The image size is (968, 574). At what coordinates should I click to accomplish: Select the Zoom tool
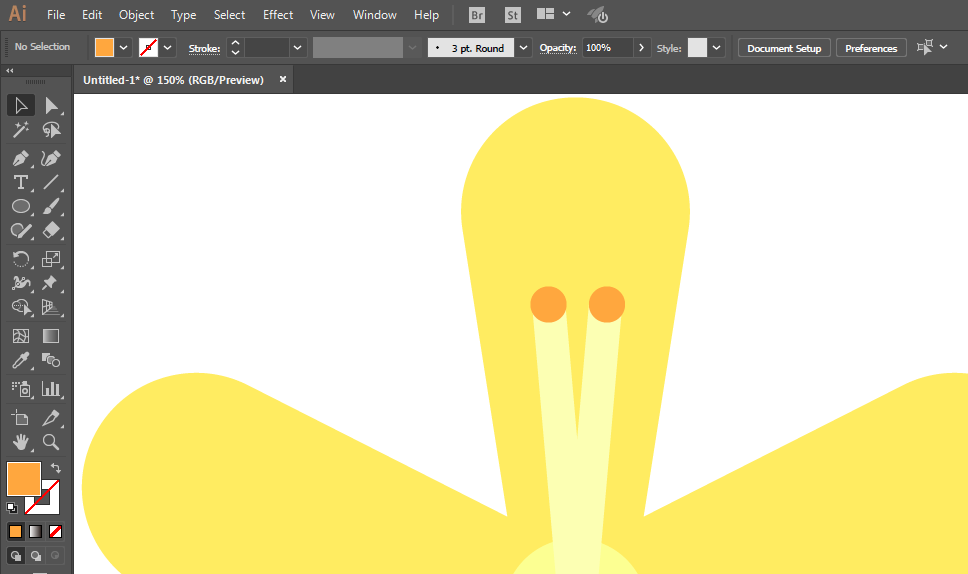pyautogui.click(x=51, y=442)
